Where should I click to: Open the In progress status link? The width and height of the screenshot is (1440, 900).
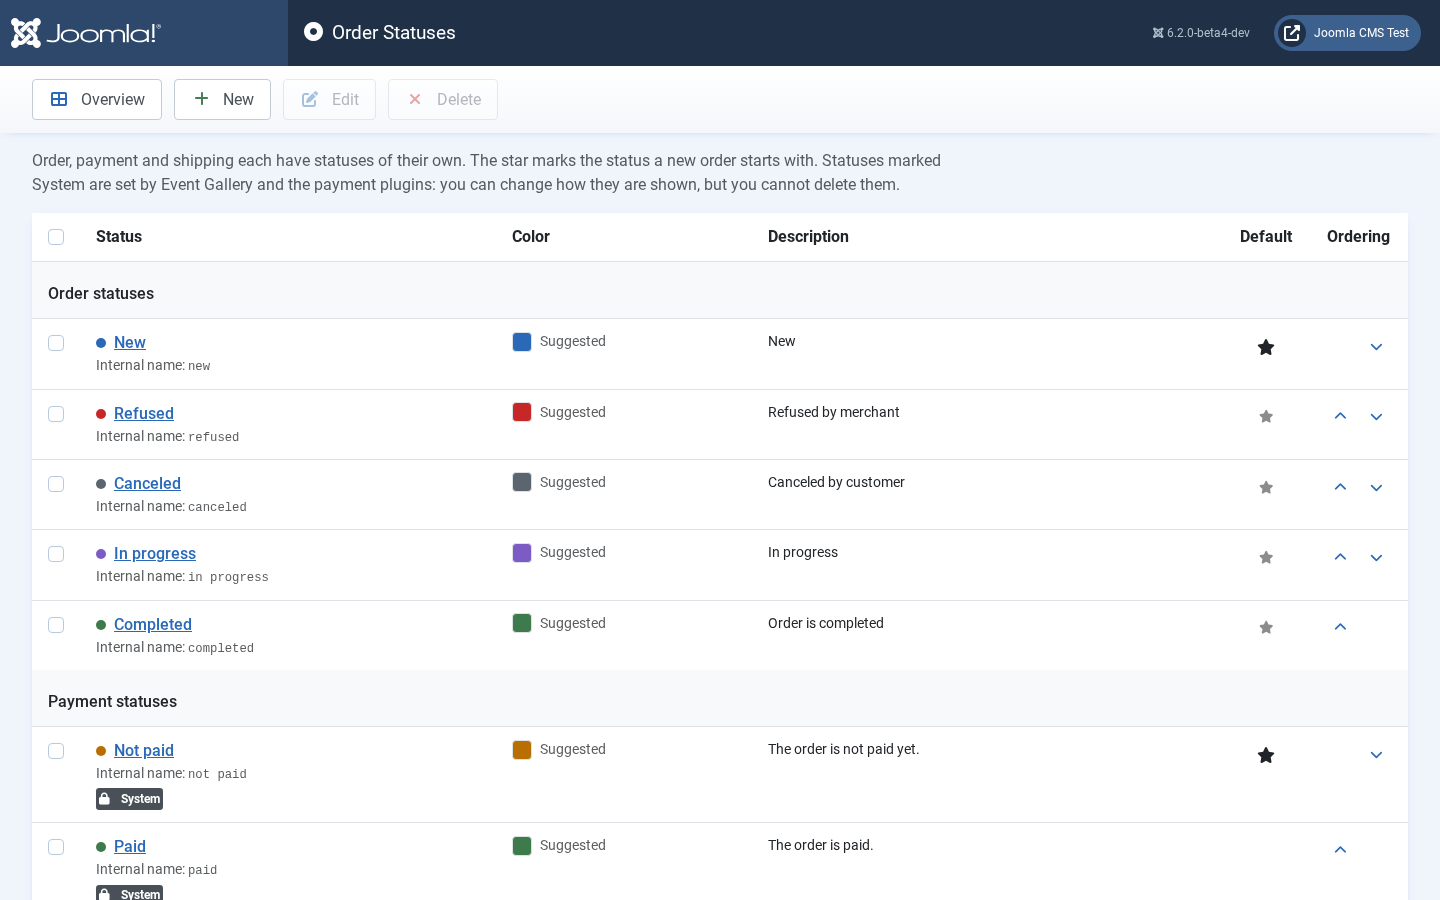click(155, 553)
